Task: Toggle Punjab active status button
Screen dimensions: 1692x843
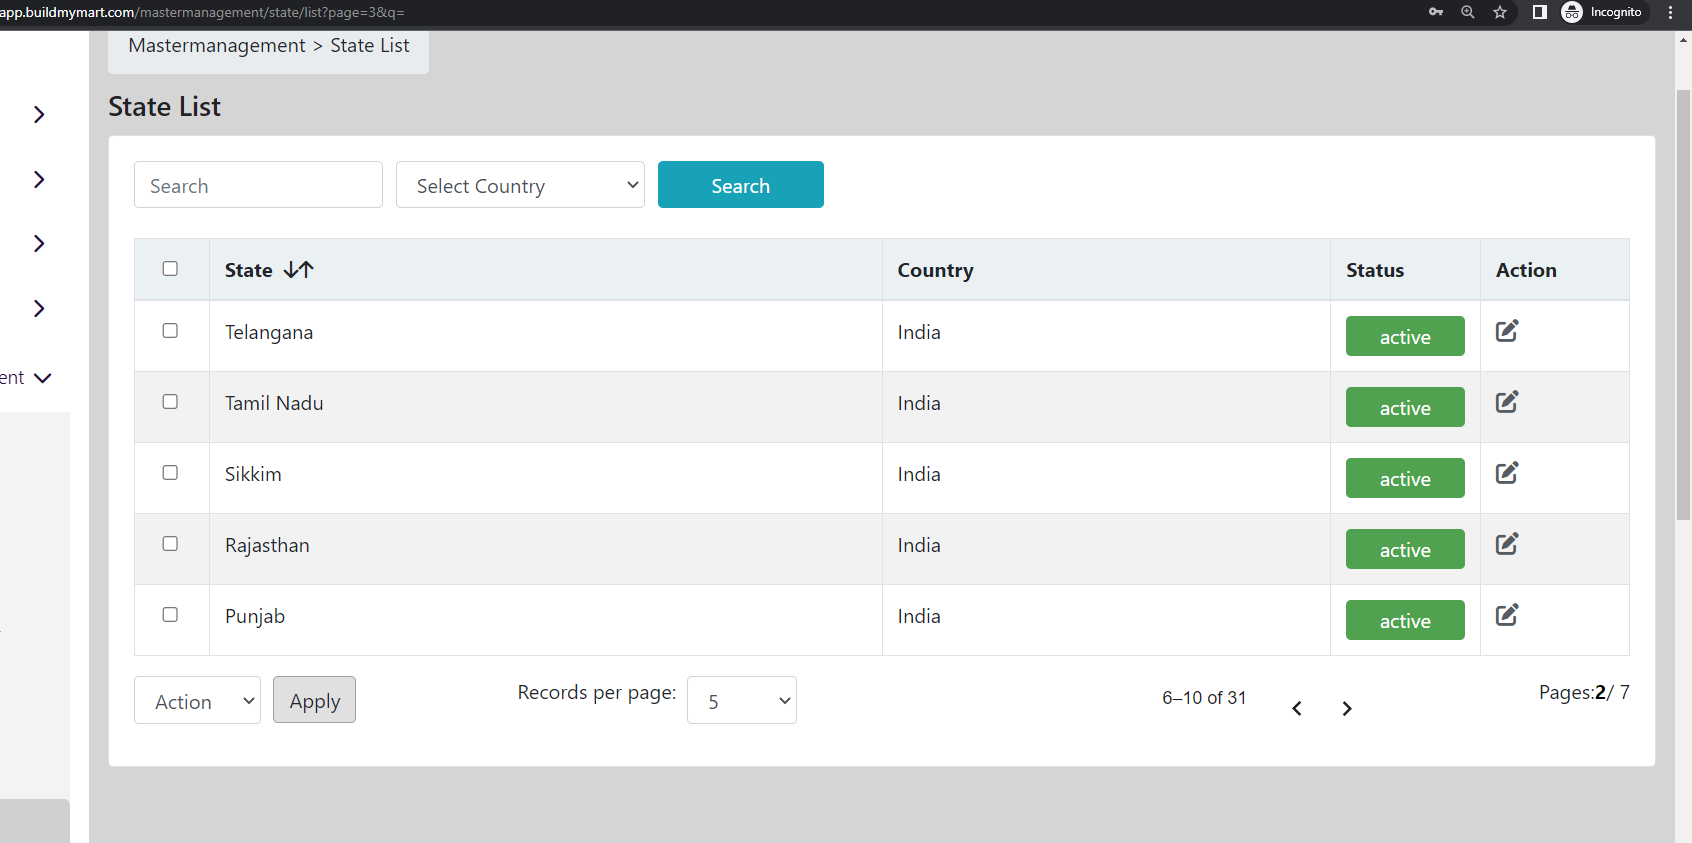Action: 1405,620
